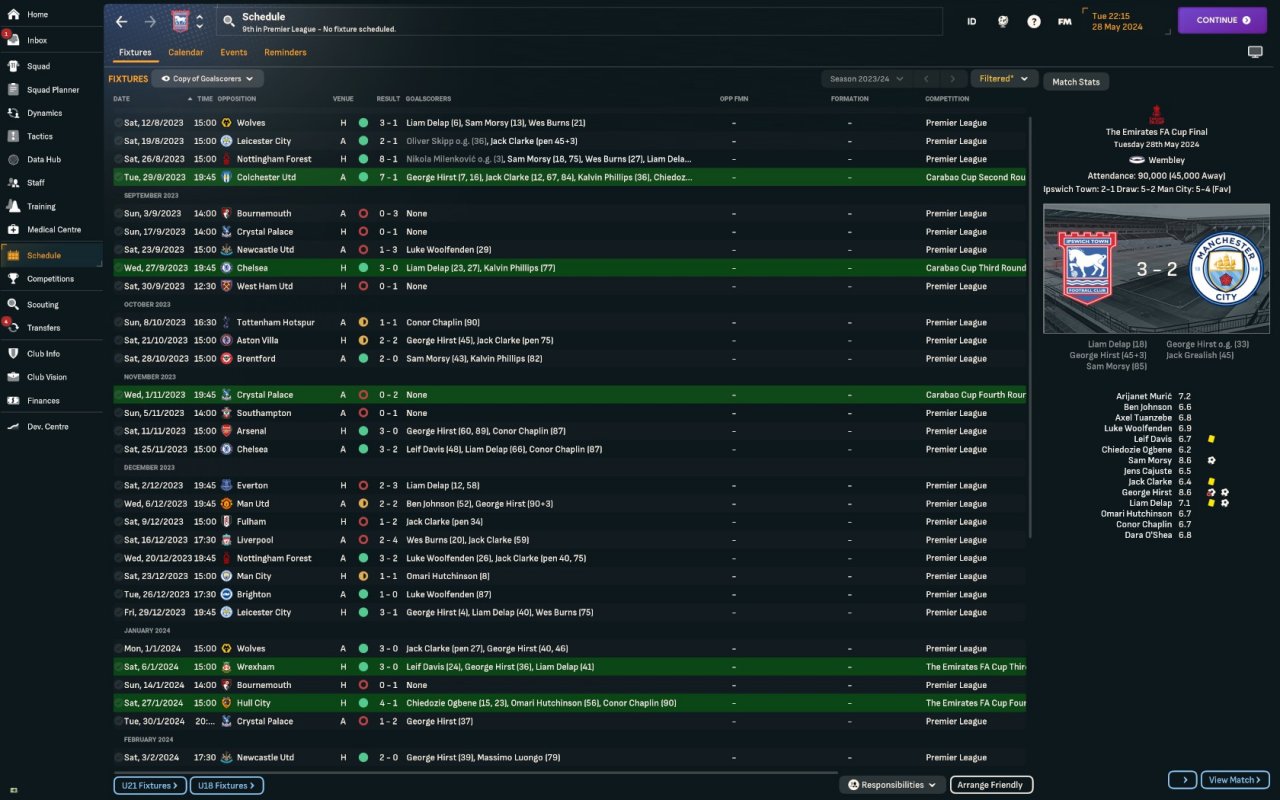This screenshot has width=1280, height=800.
Task: Tick the checkbox for Newcastle Utd on 3/2/2024
Action: 118,757
